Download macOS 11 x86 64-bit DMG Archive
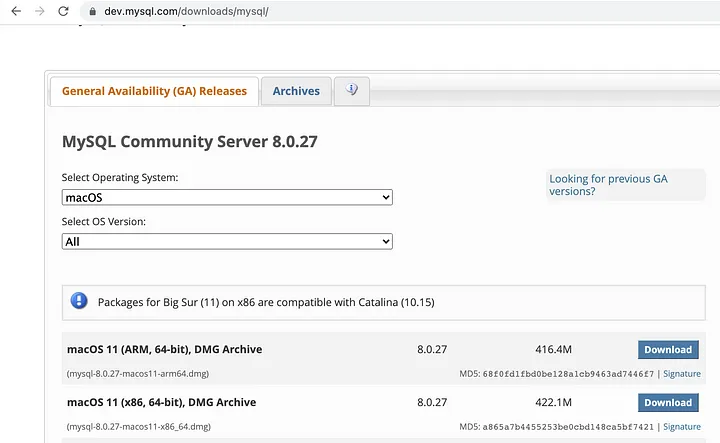Viewport: 720px width, 443px height. coord(668,403)
